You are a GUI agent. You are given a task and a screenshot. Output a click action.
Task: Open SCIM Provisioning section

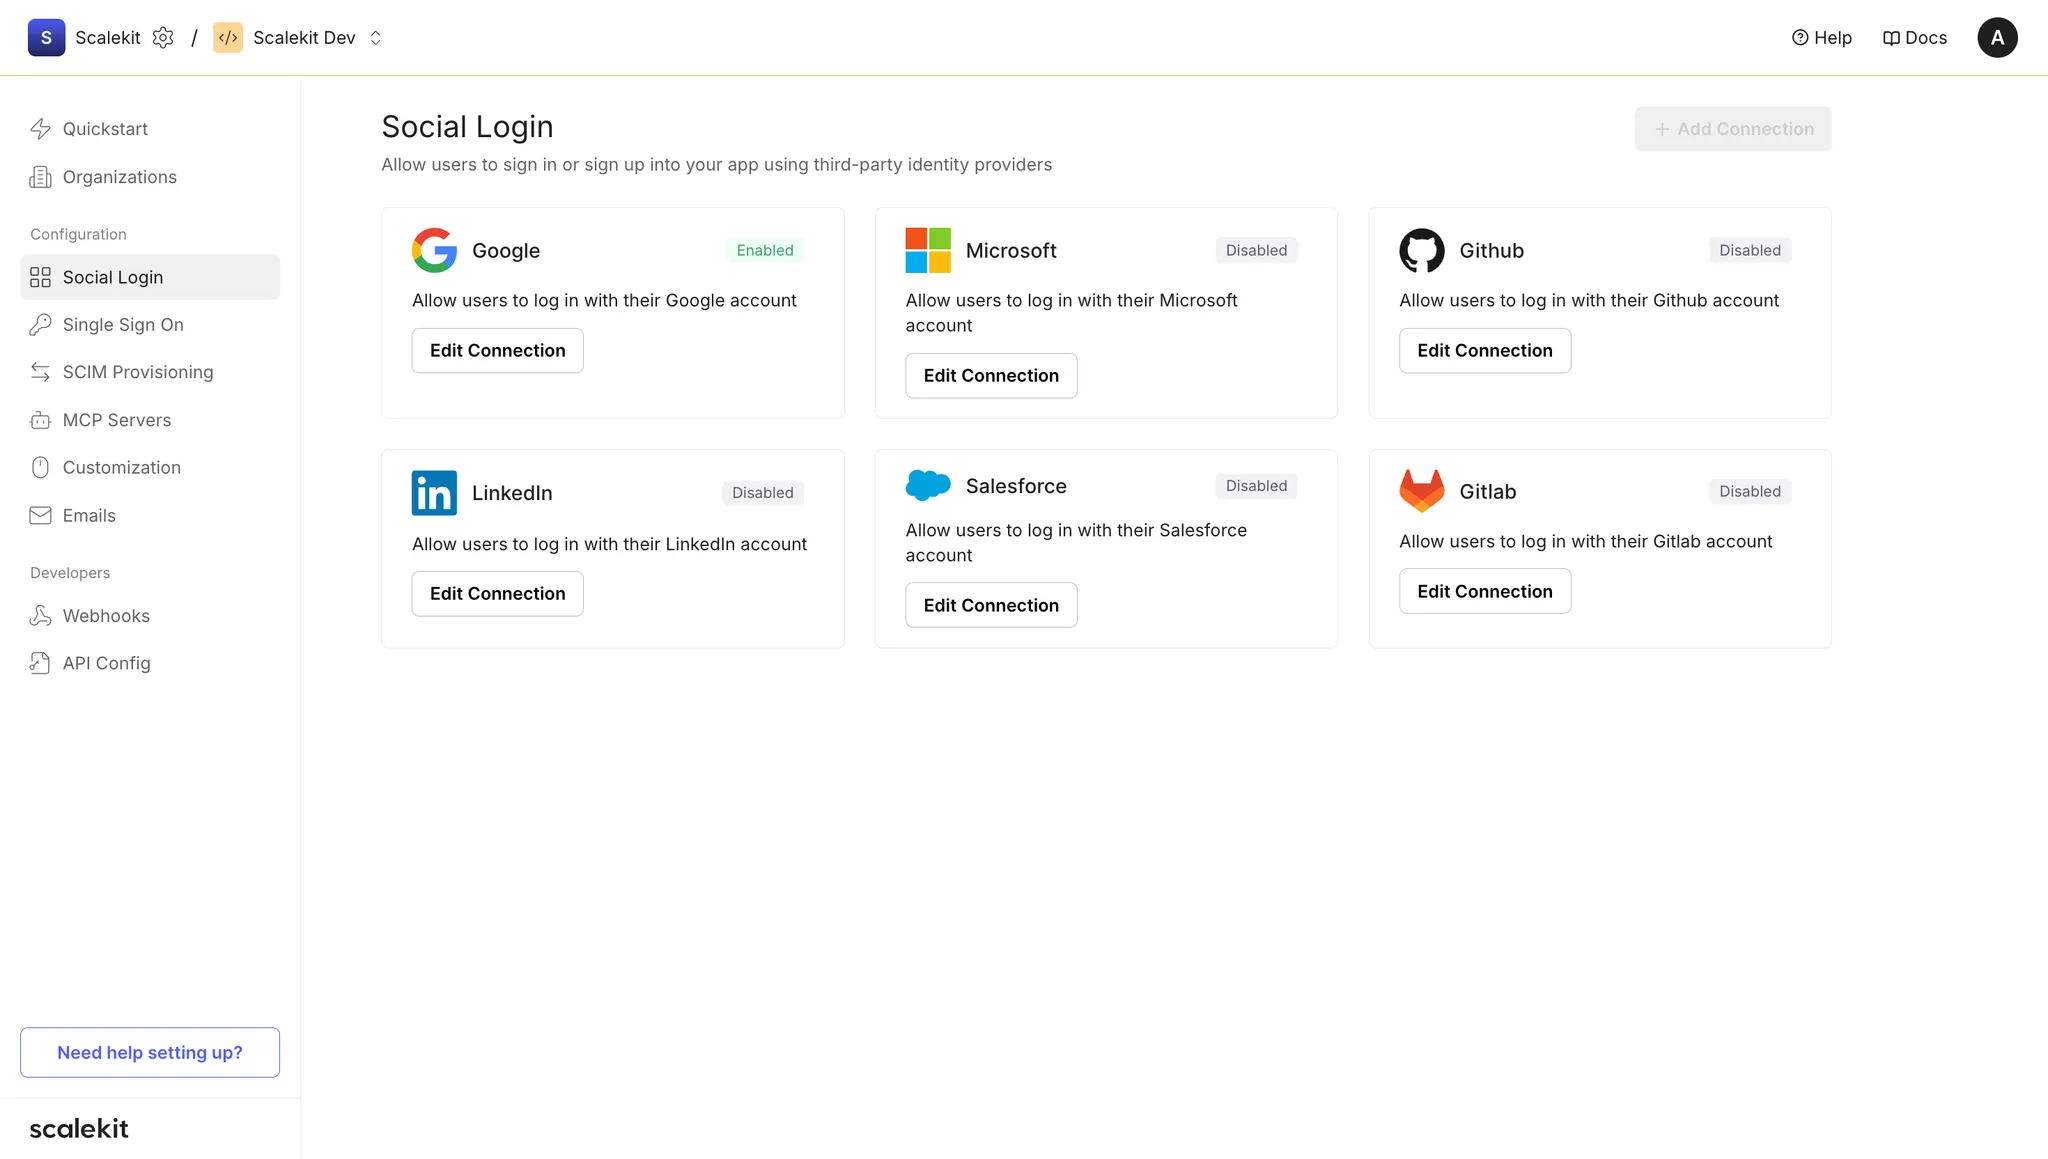[x=150, y=372]
